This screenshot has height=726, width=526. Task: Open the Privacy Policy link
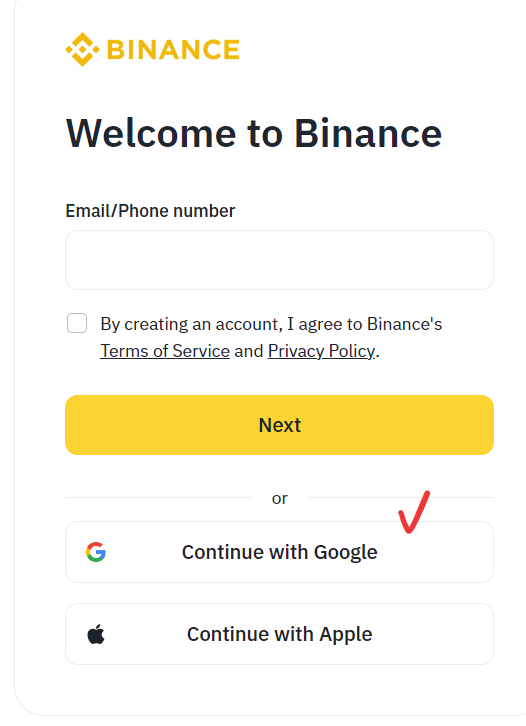point(321,351)
